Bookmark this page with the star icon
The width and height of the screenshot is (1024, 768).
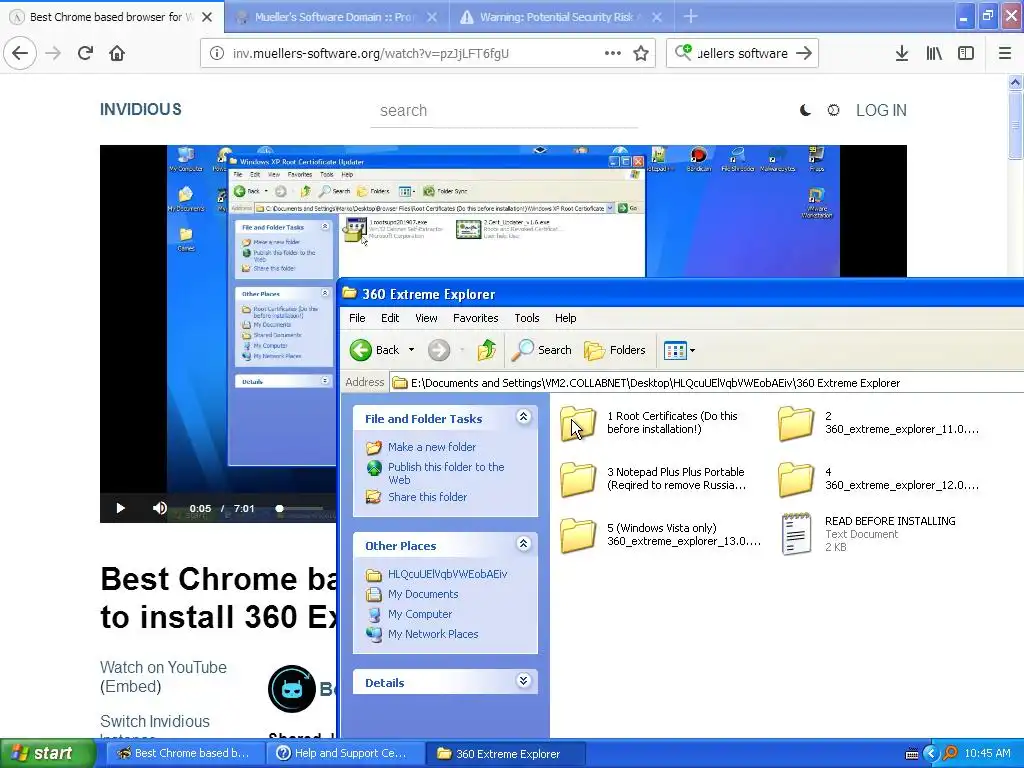[x=641, y=54]
